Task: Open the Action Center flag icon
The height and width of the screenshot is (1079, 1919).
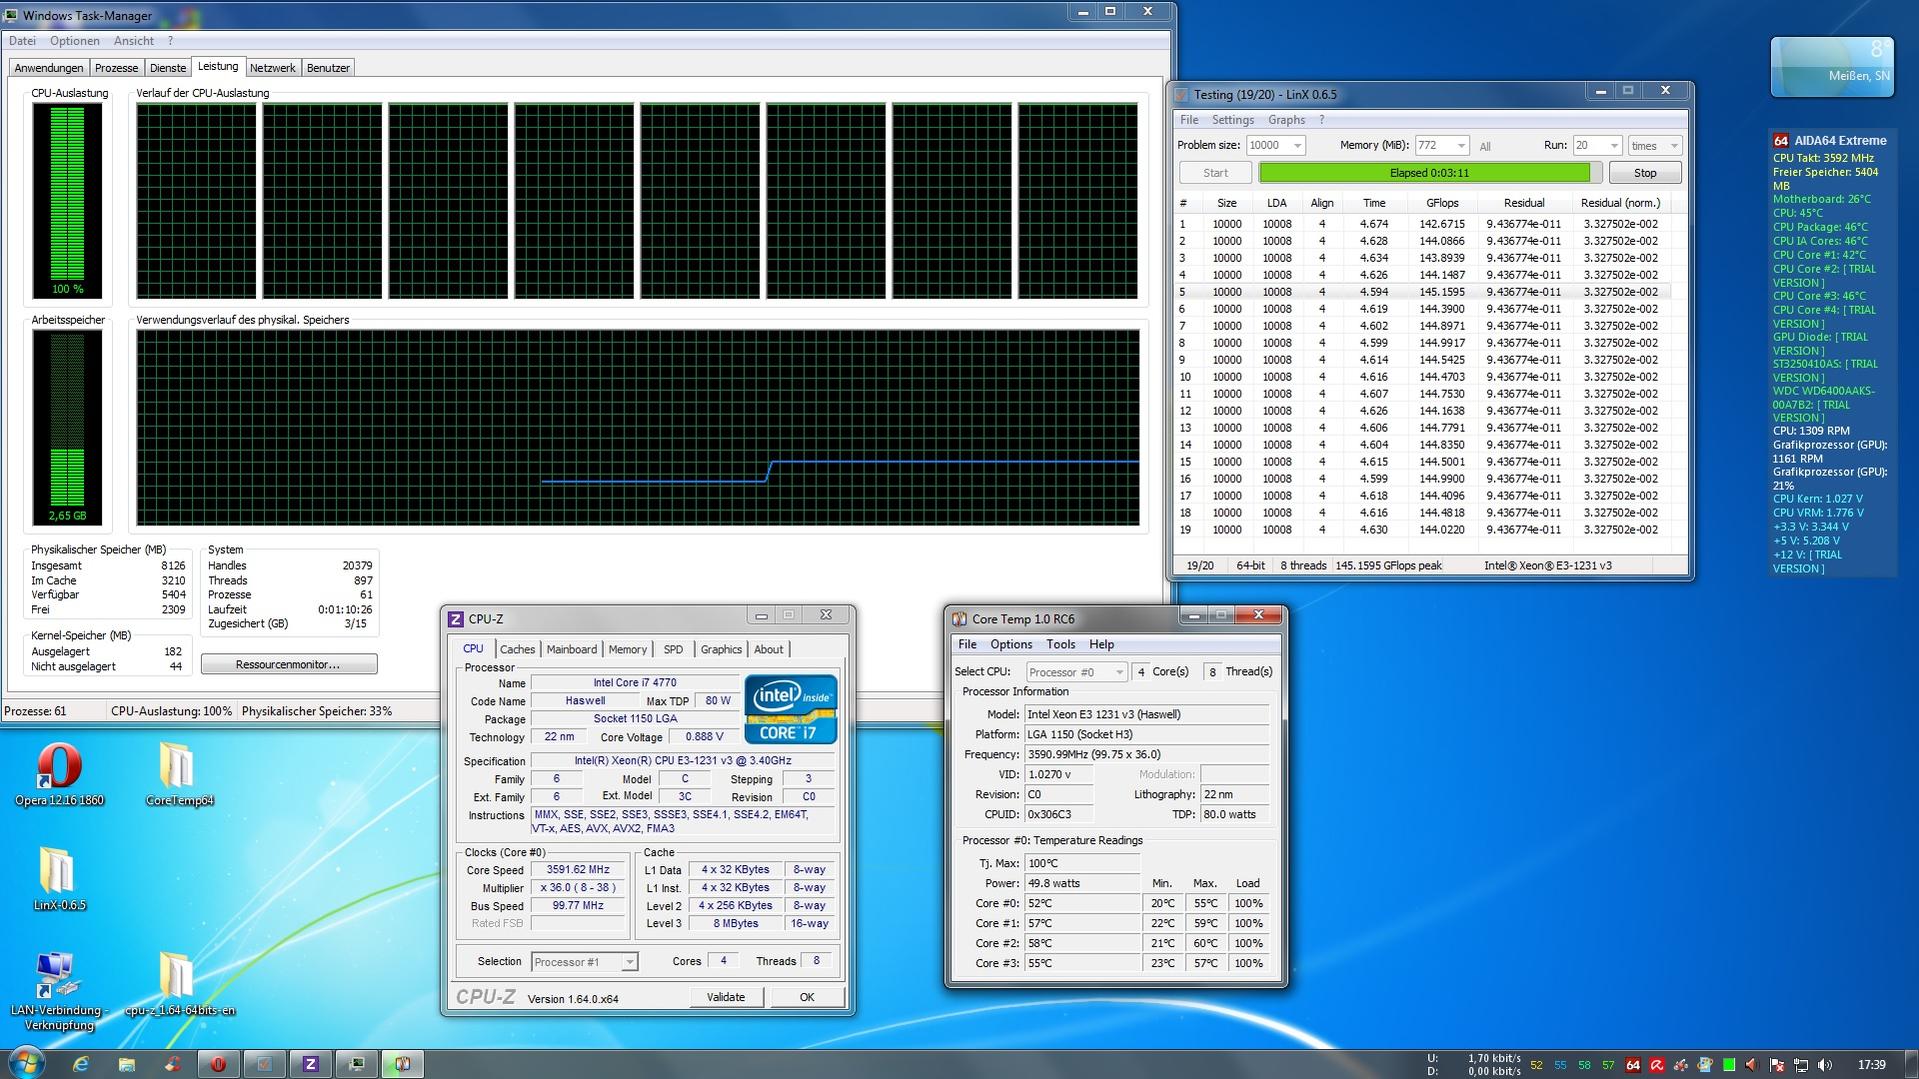Action: [x=1777, y=1065]
